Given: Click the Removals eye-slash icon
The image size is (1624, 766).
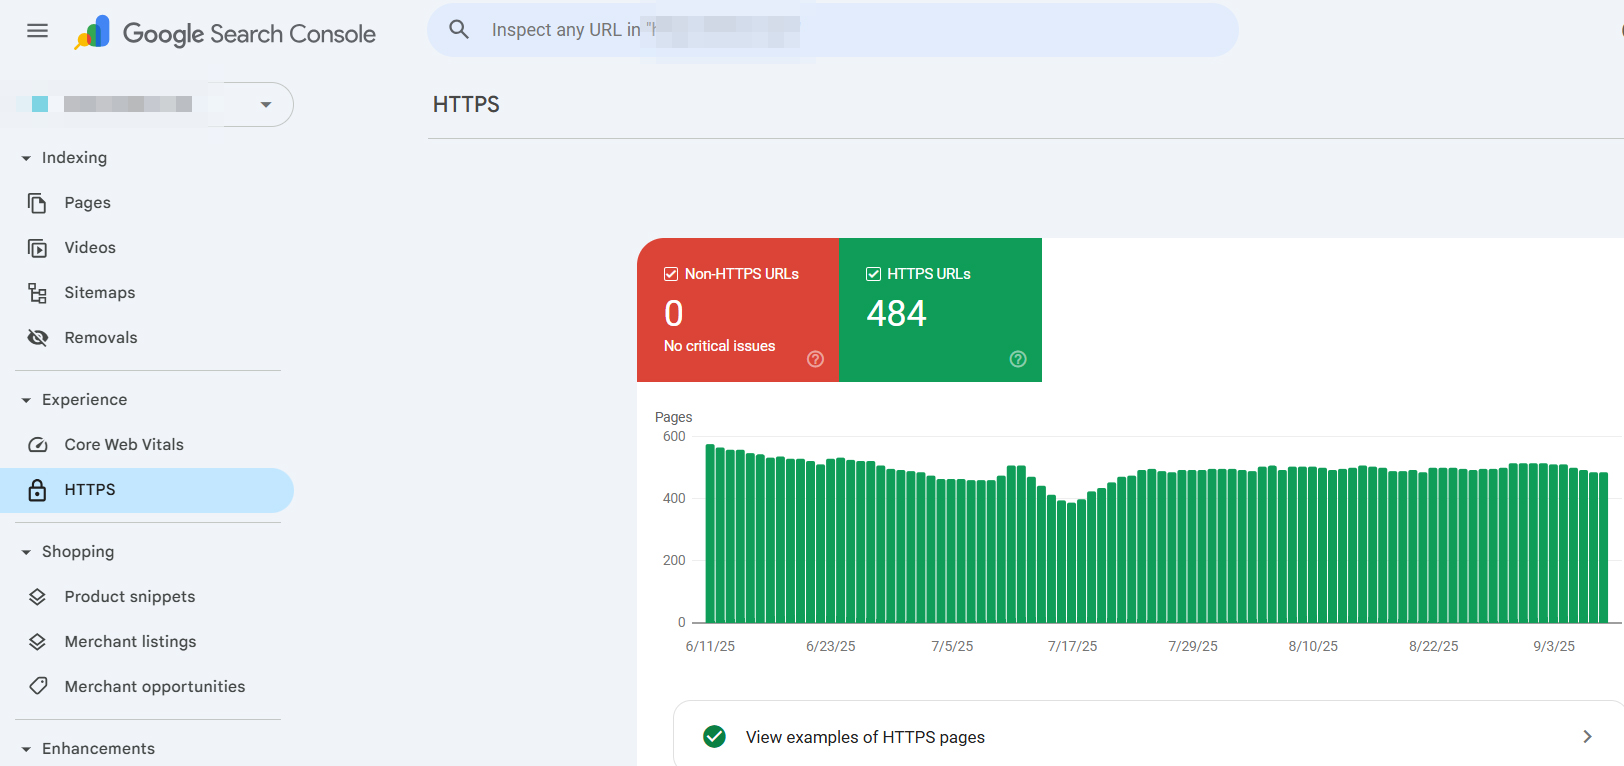Looking at the screenshot, I should coord(37,338).
